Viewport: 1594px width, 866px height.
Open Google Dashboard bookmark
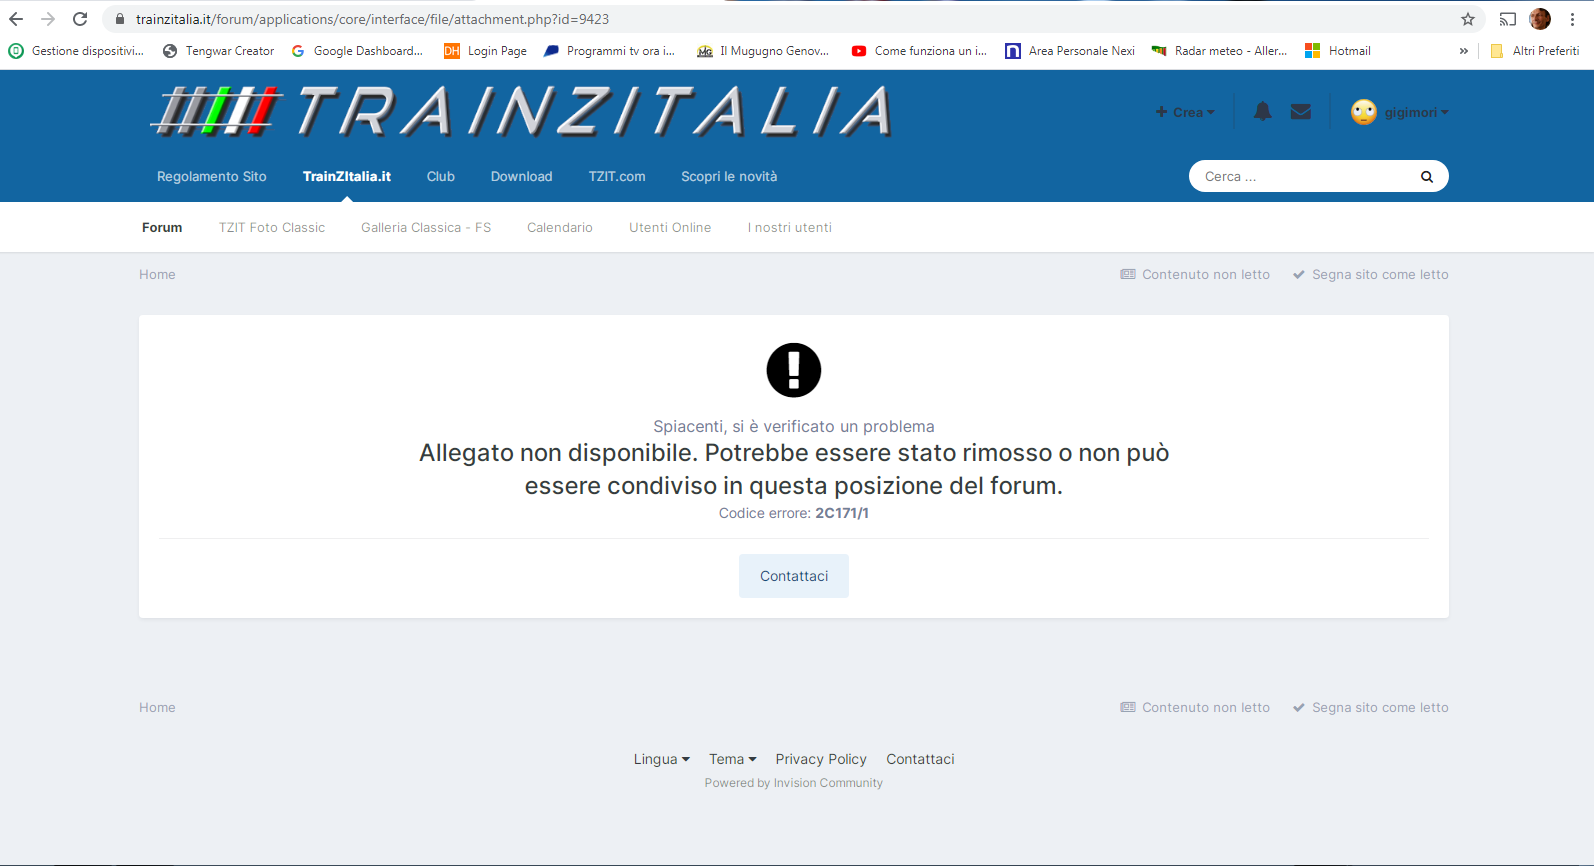point(357,51)
